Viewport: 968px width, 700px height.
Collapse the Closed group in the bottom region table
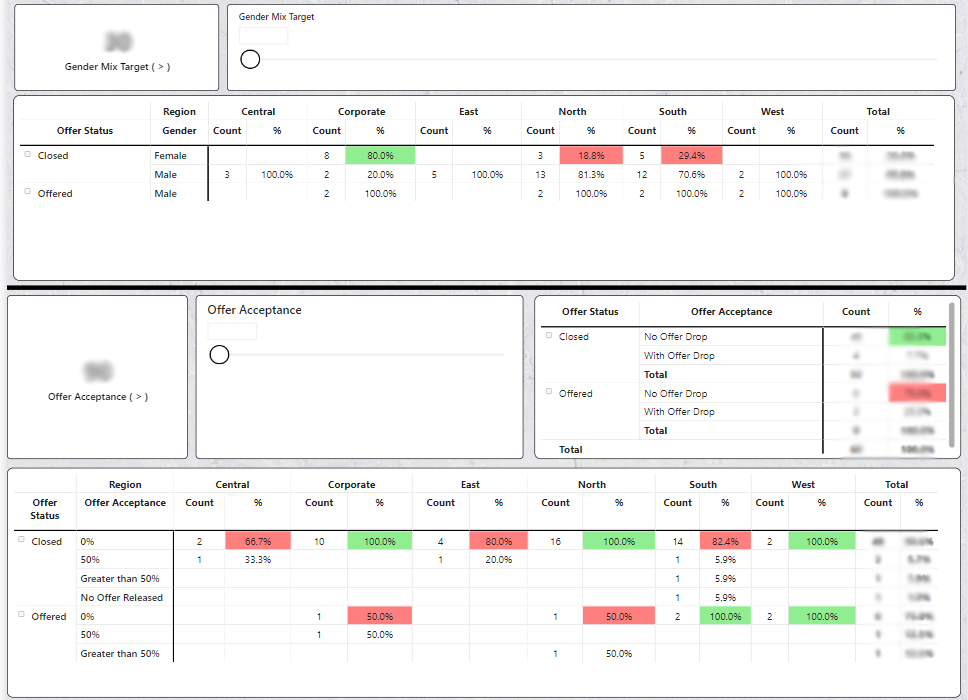pos(21,540)
